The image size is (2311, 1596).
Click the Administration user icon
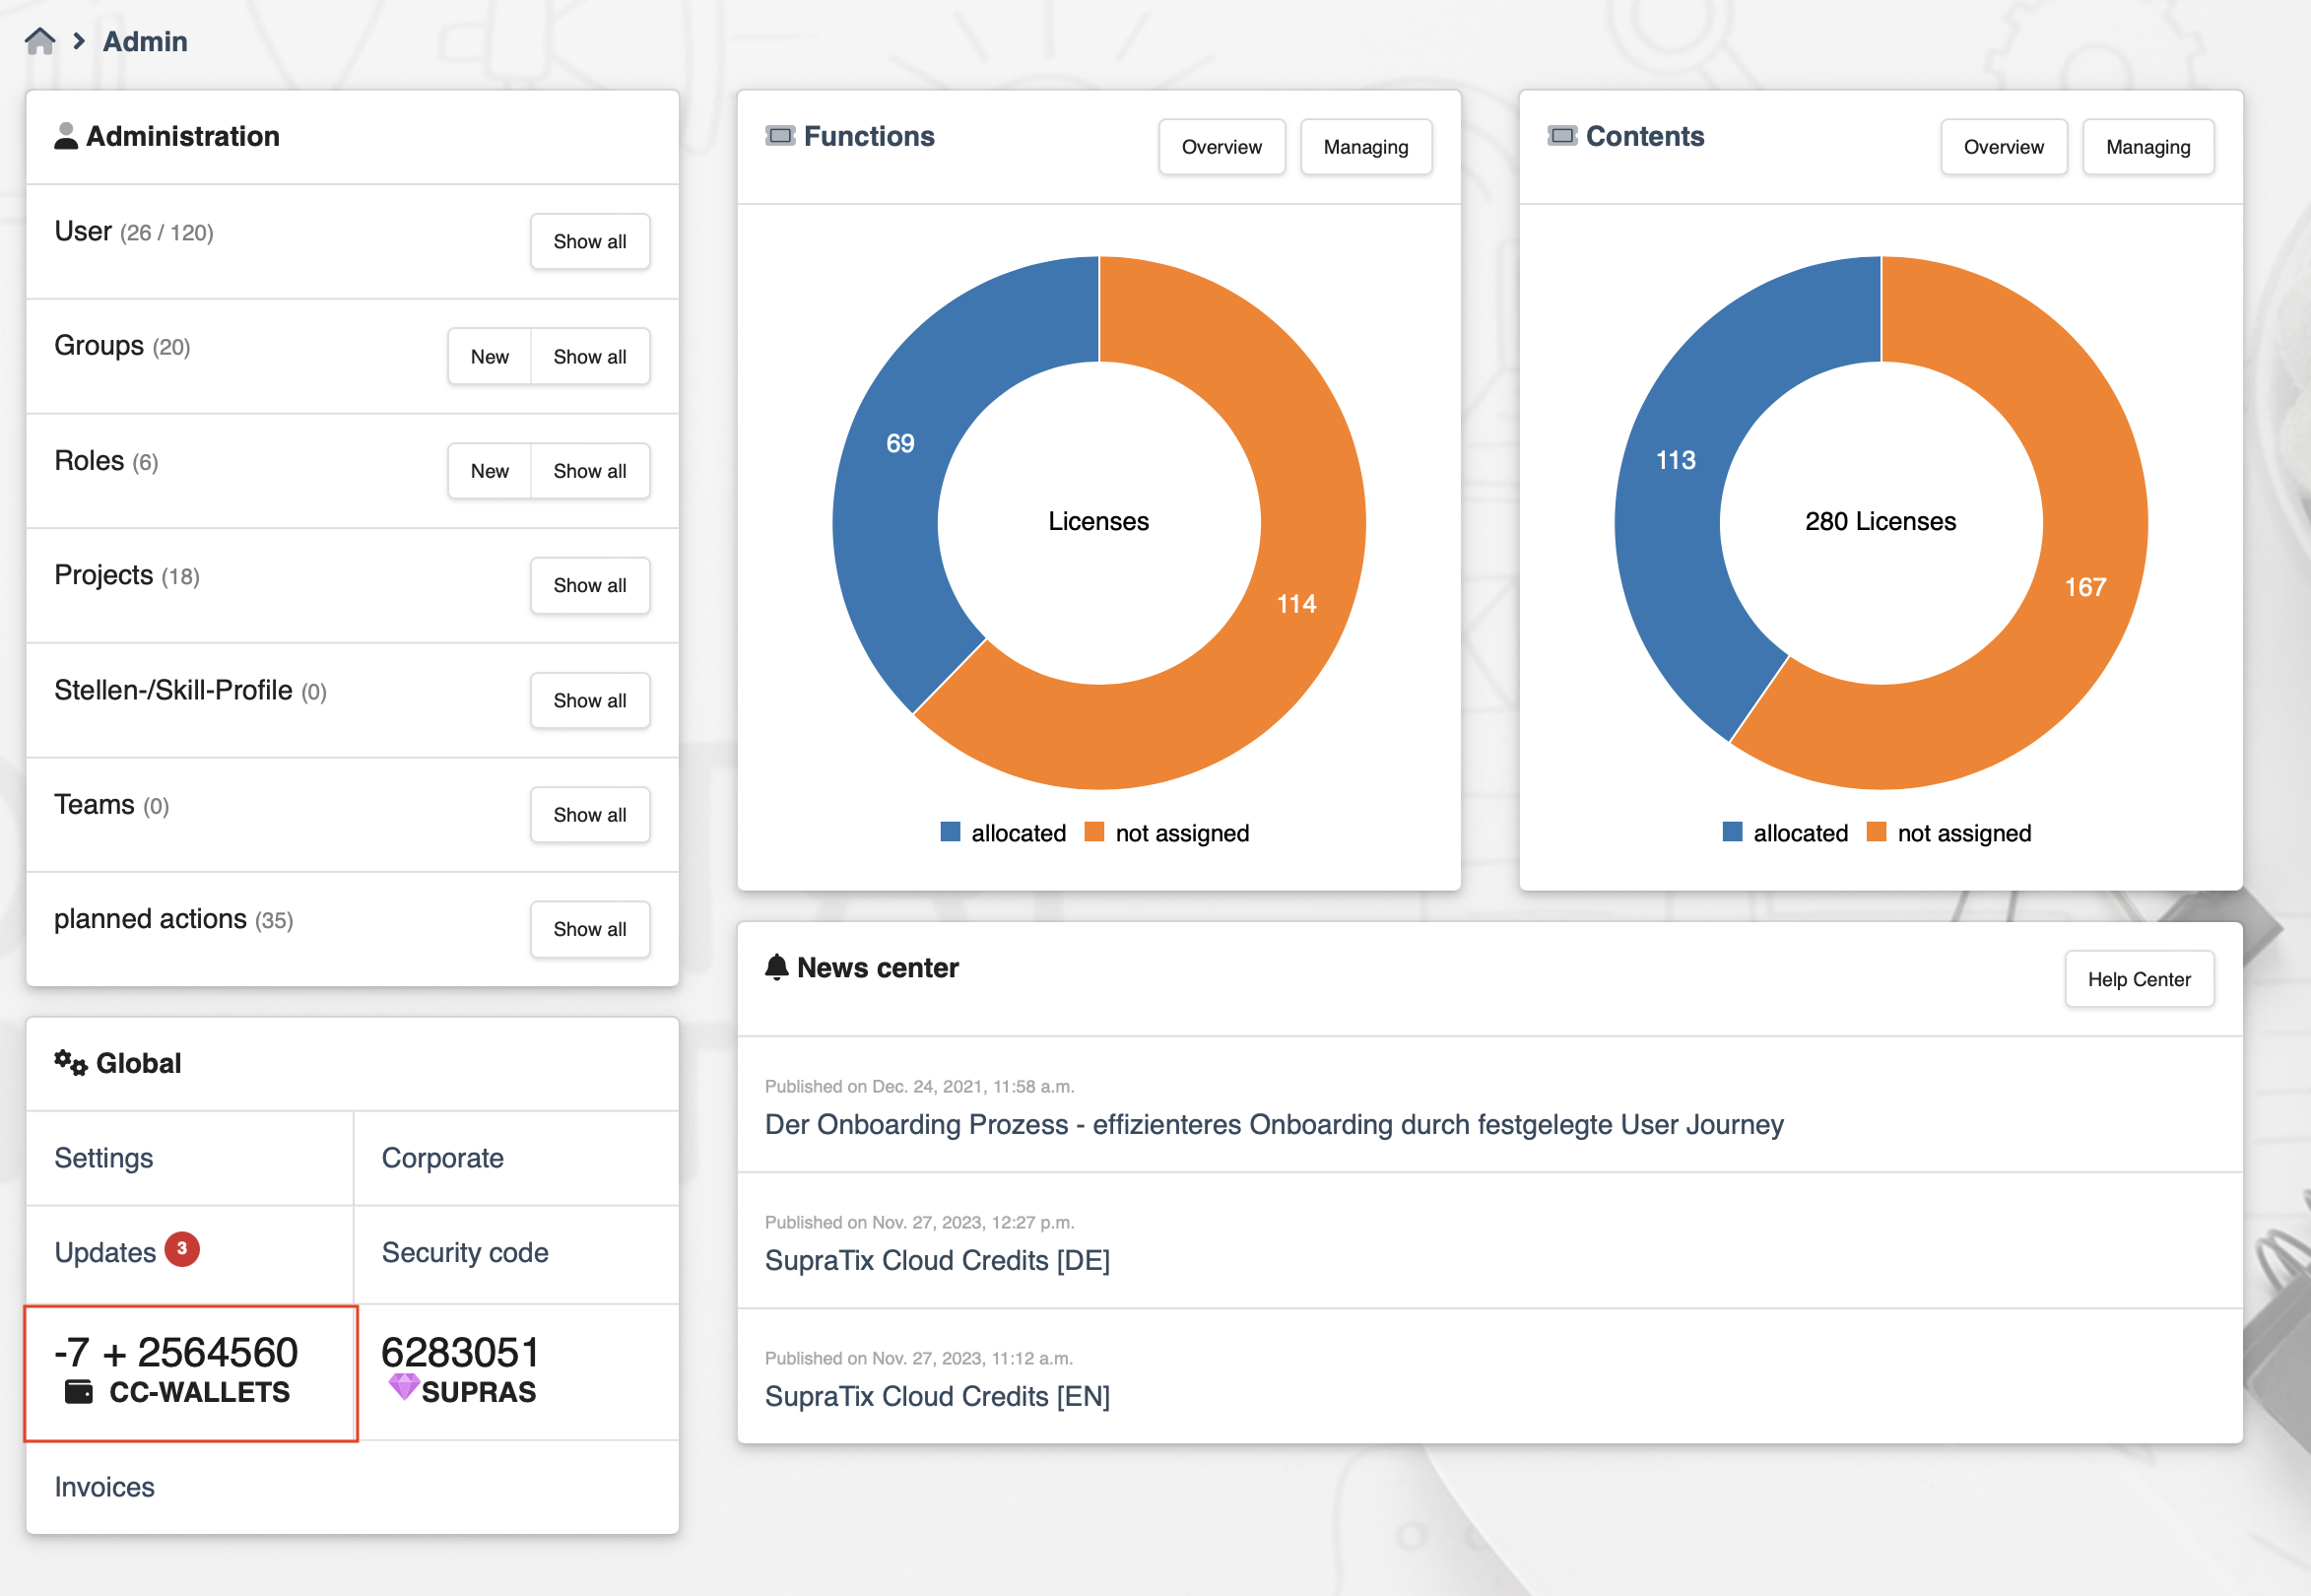pyautogui.click(x=66, y=136)
